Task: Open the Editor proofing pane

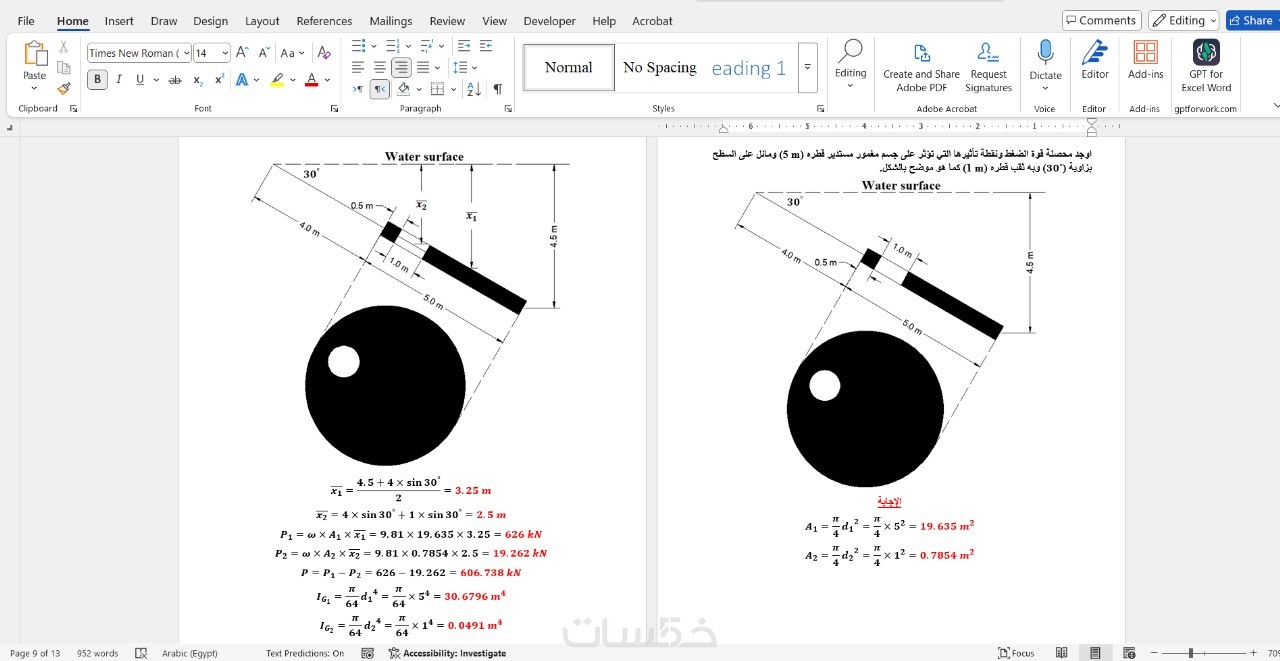Action: point(1095,60)
